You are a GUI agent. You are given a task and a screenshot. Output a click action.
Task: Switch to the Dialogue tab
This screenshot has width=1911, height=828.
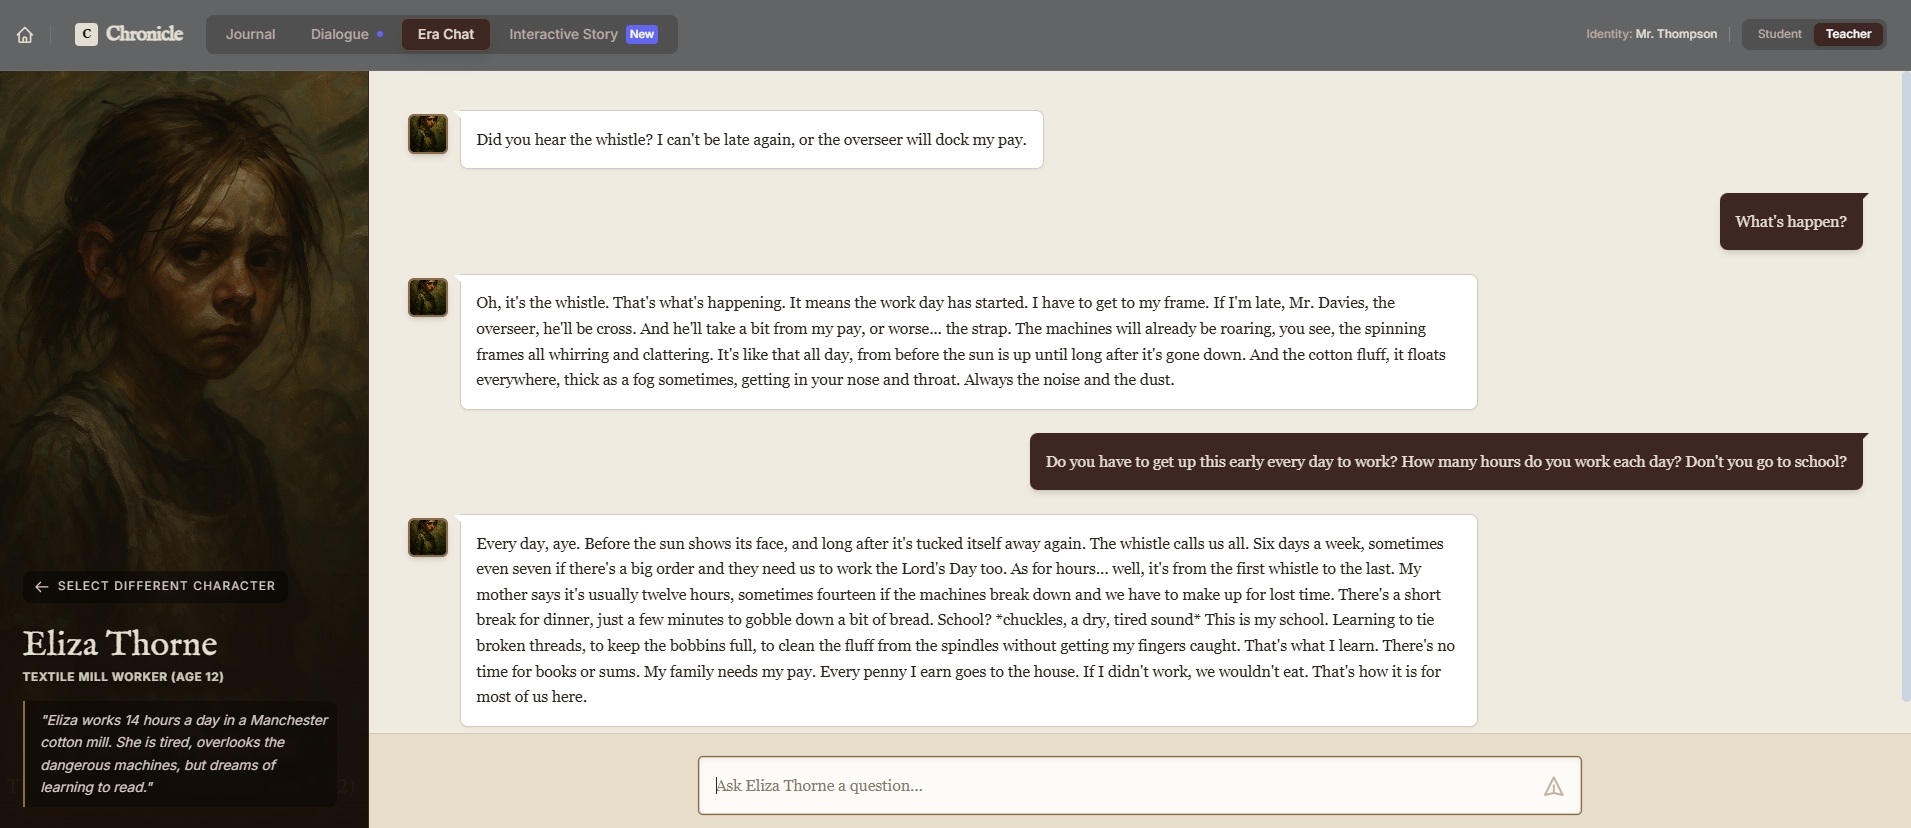click(x=346, y=34)
